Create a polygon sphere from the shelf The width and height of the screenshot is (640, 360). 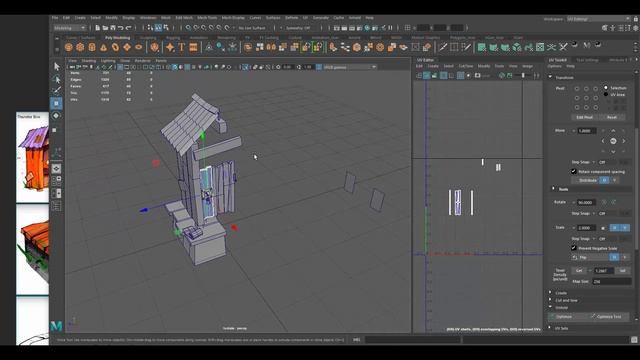tap(69, 47)
